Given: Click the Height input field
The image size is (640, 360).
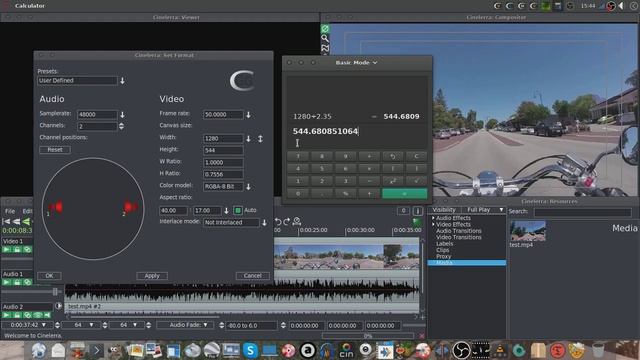Looking at the screenshot, I should coord(223,151).
